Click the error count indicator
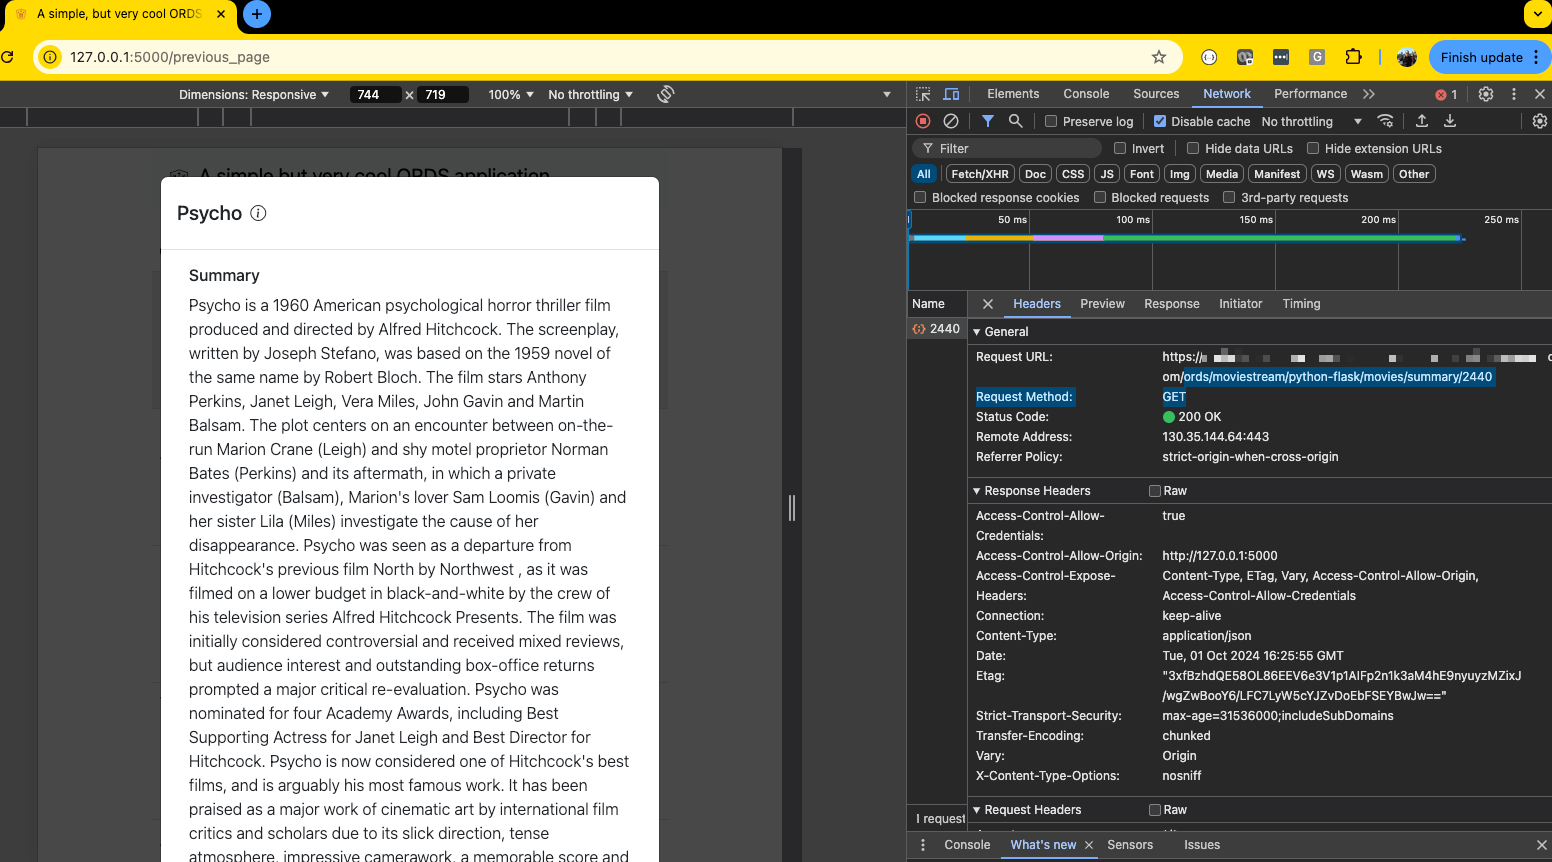 click(x=1446, y=95)
